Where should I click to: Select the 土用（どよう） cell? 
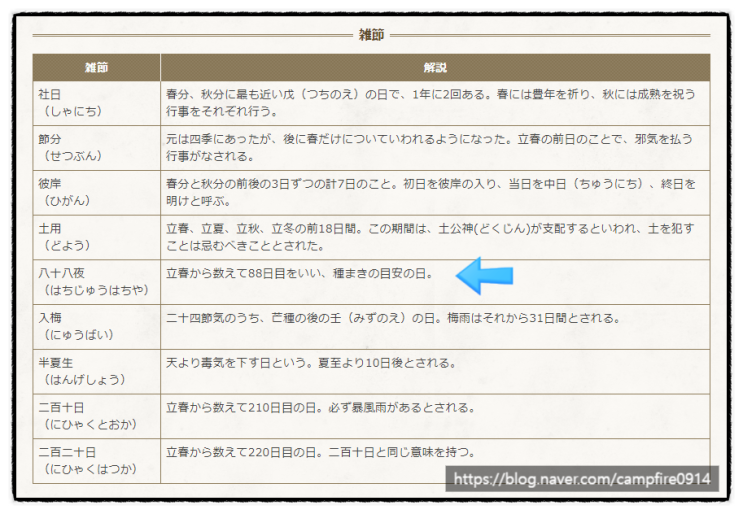point(97,237)
